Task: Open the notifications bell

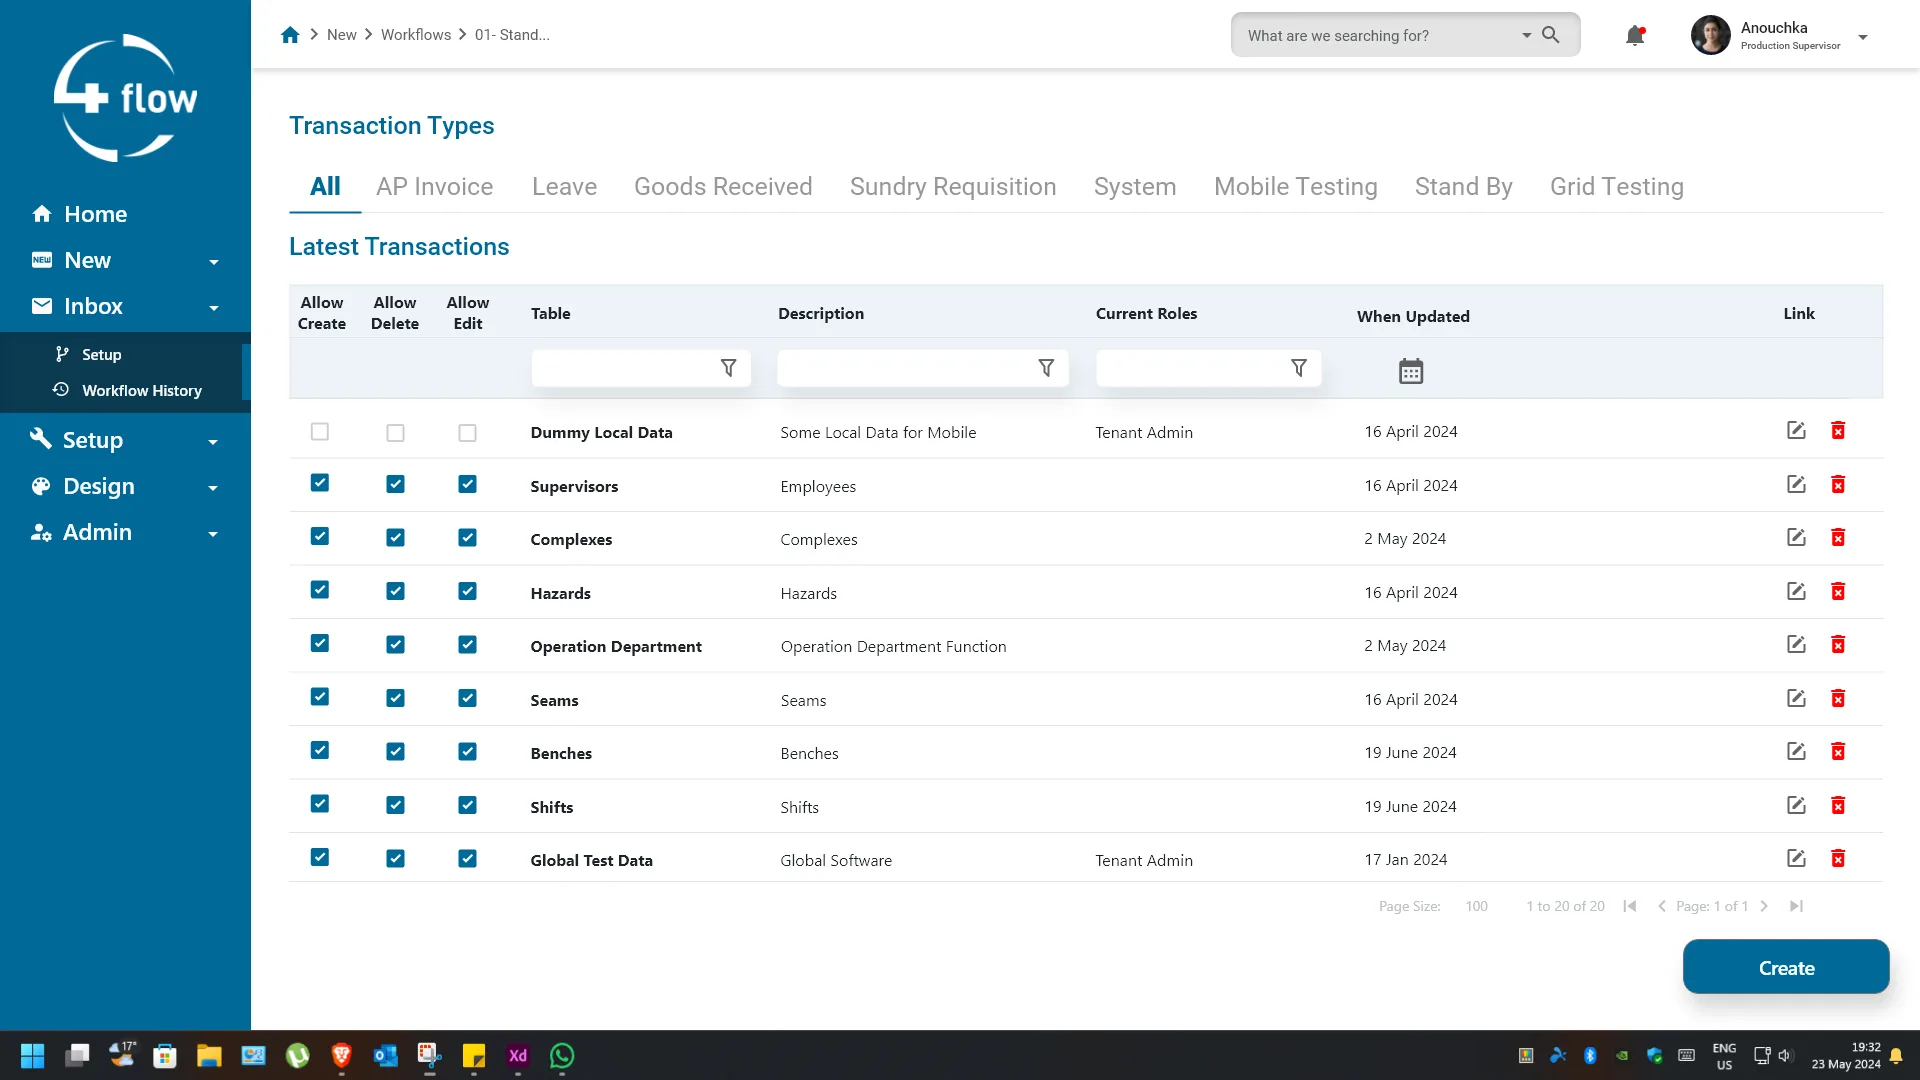Action: tap(1635, 36)
